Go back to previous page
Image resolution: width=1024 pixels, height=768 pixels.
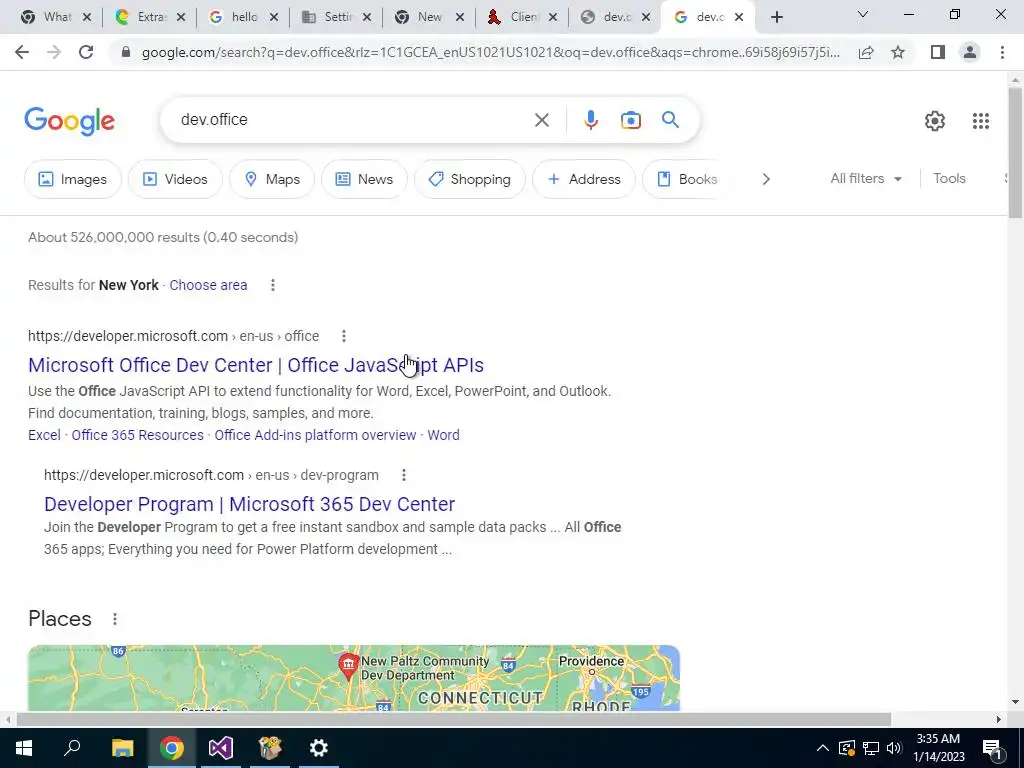click(22, 52)
